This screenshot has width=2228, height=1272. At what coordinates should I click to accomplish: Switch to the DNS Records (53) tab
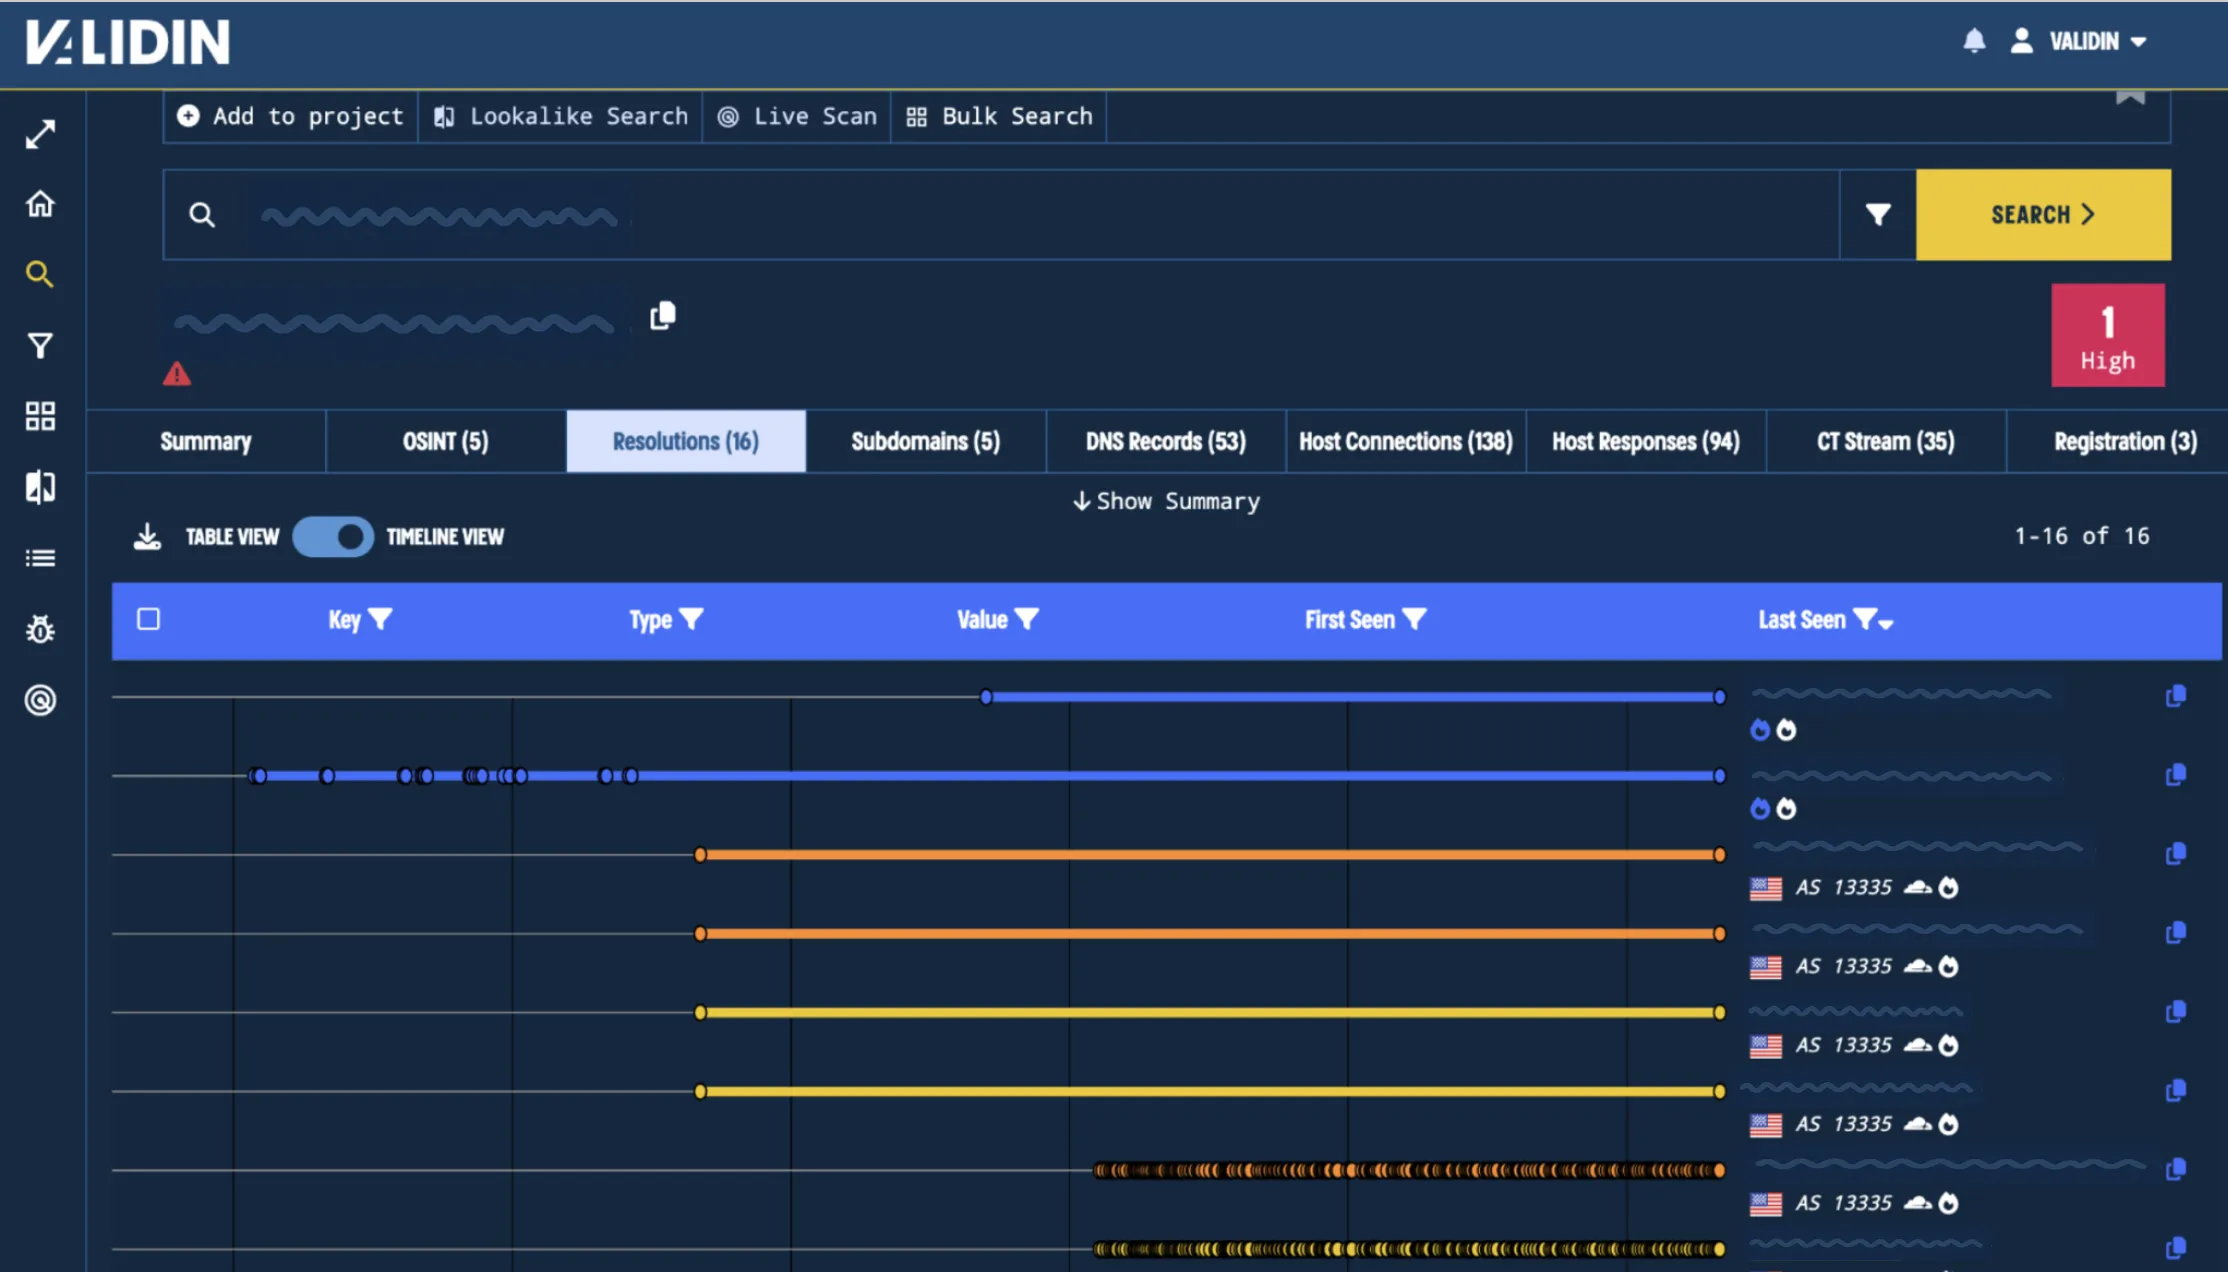(1166, 441)
